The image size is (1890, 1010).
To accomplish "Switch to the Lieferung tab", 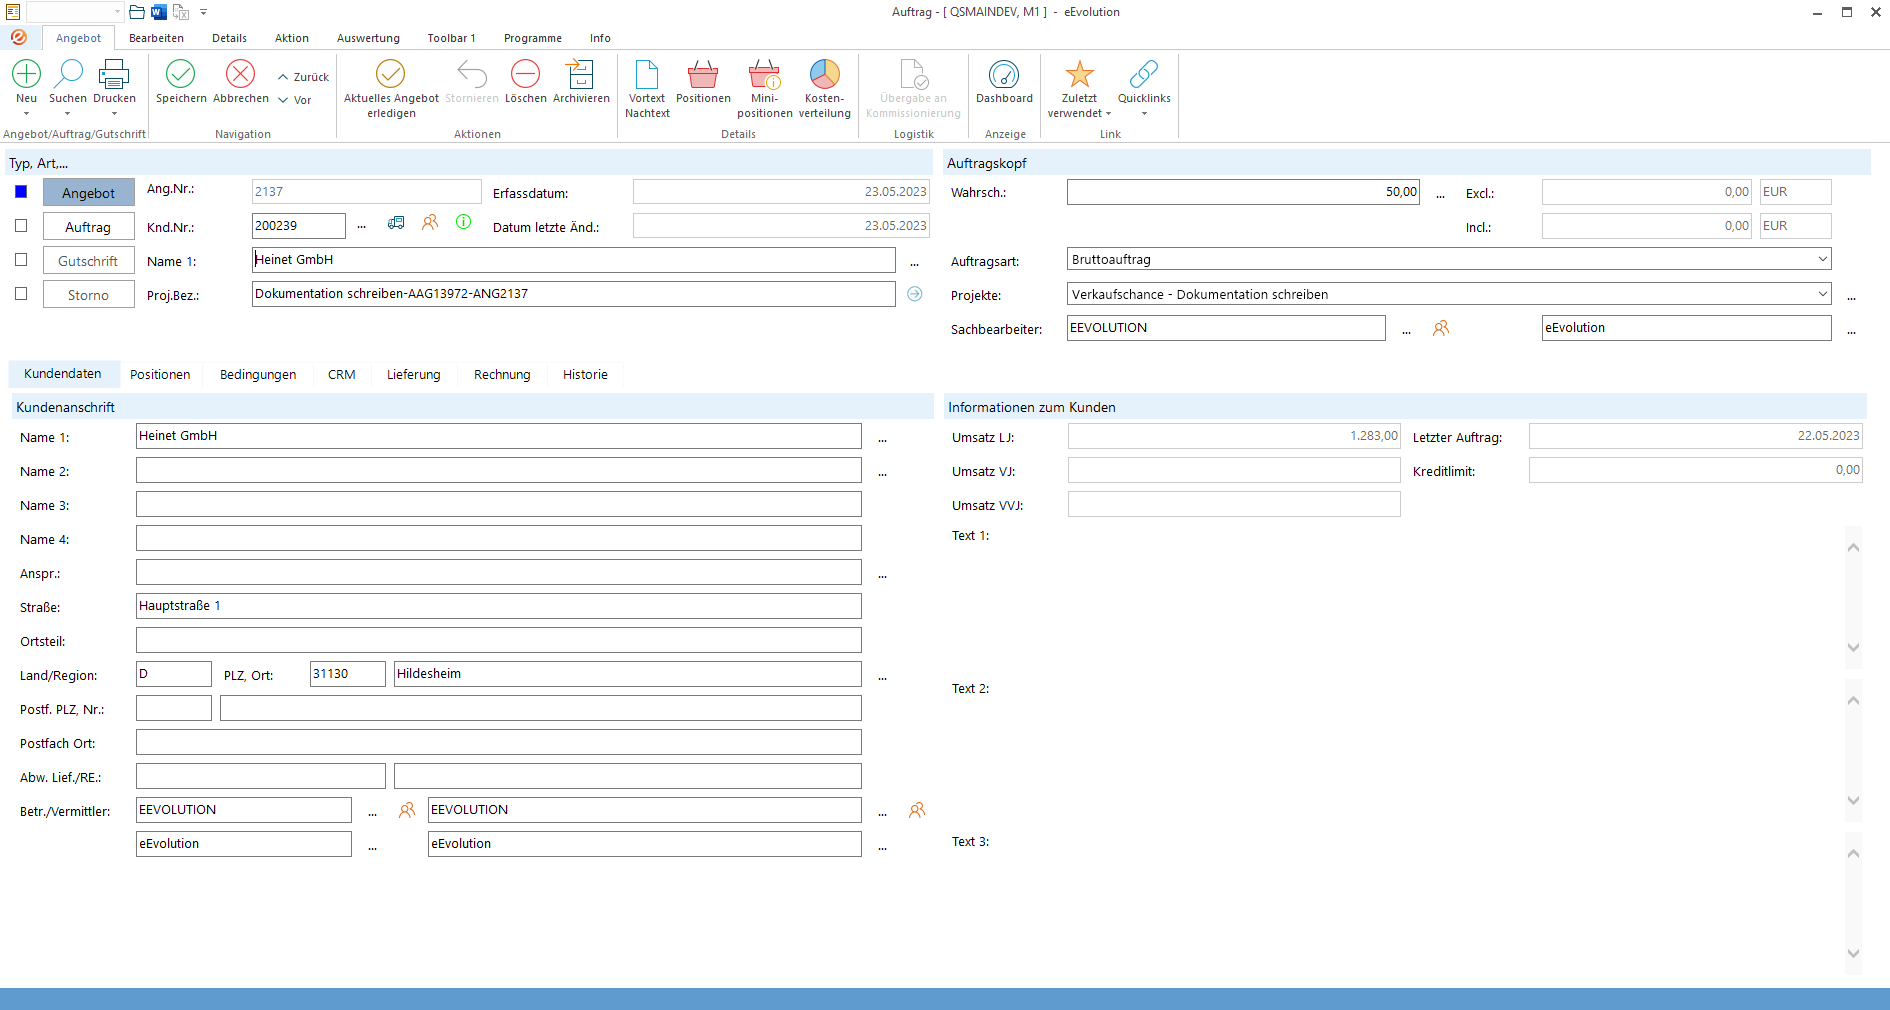I will 414,374.
